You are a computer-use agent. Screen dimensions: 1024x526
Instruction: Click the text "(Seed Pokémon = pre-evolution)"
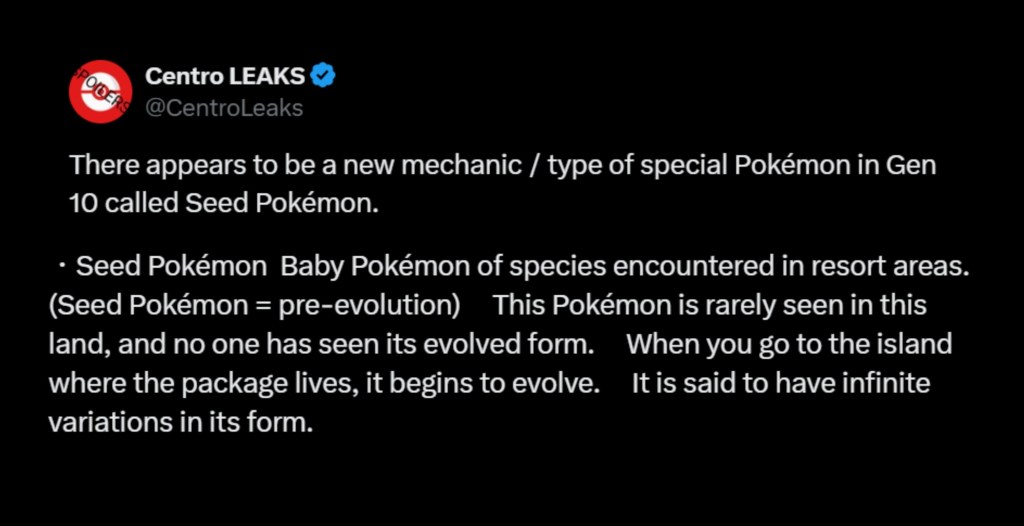point(254,305)
